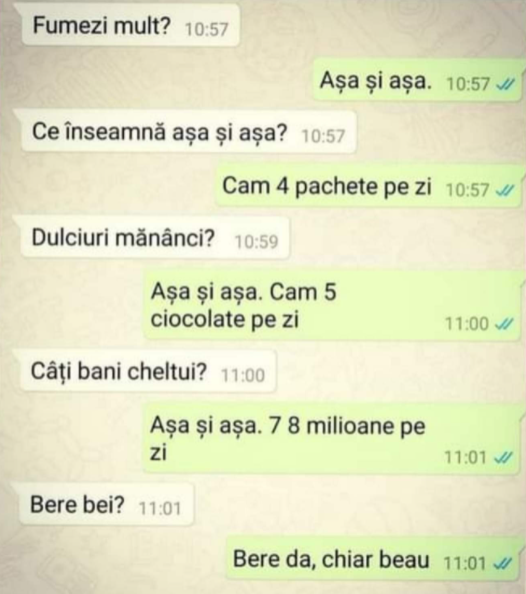Click double-check ticks on 'Cam 4 pachete pe zi'

click(x=506, y=190)
